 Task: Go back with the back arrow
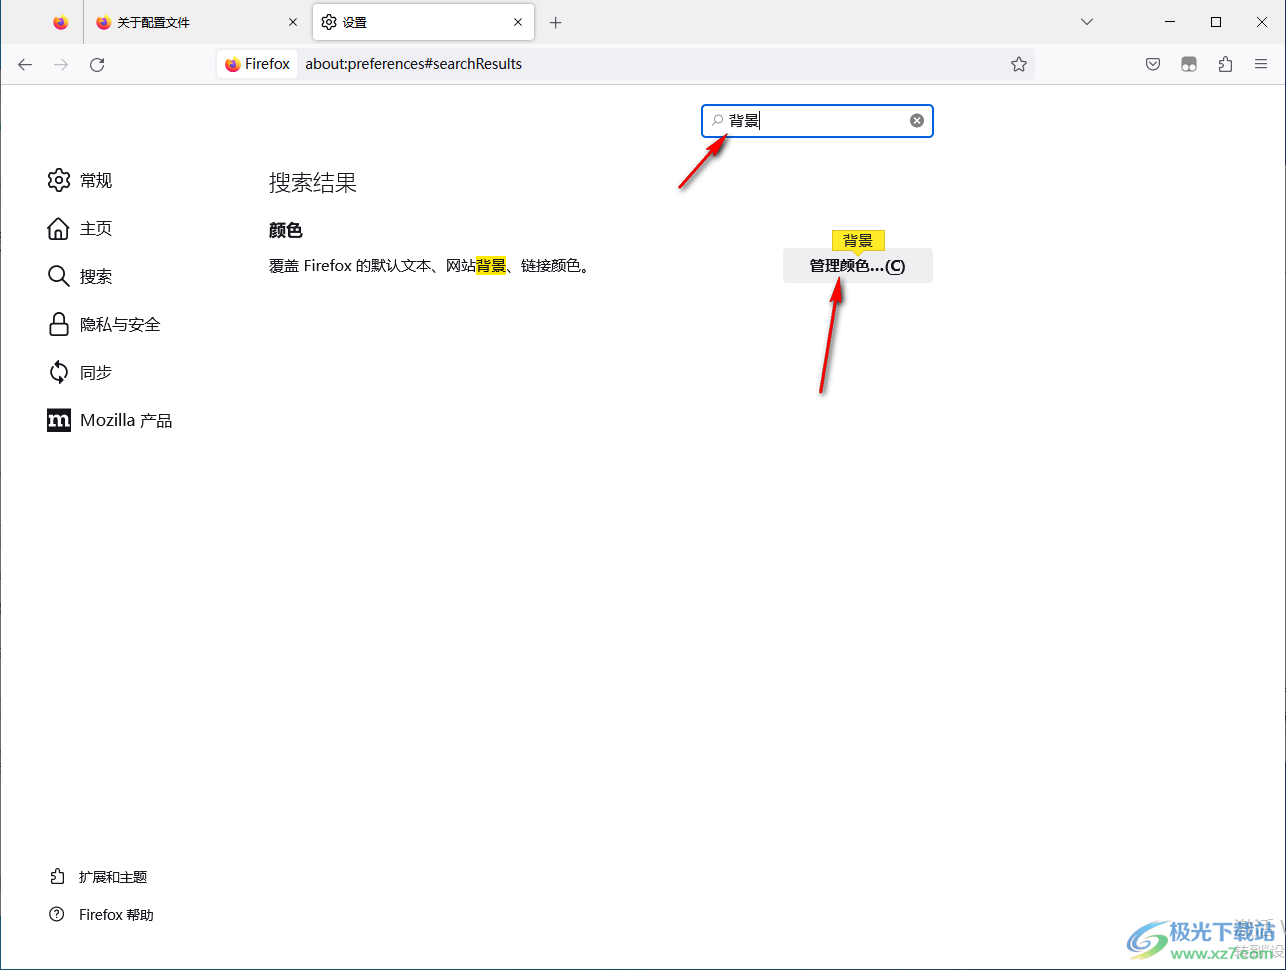coord(25,64)
